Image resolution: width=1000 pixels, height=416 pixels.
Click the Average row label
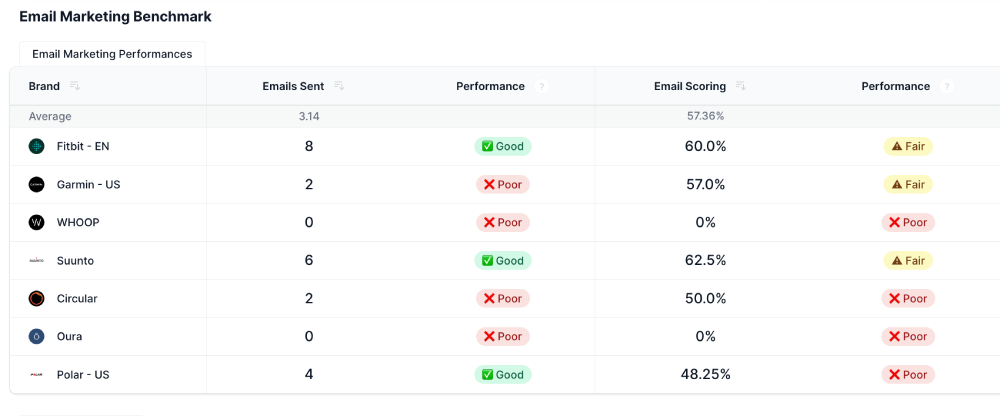click(x=50, y=116)
